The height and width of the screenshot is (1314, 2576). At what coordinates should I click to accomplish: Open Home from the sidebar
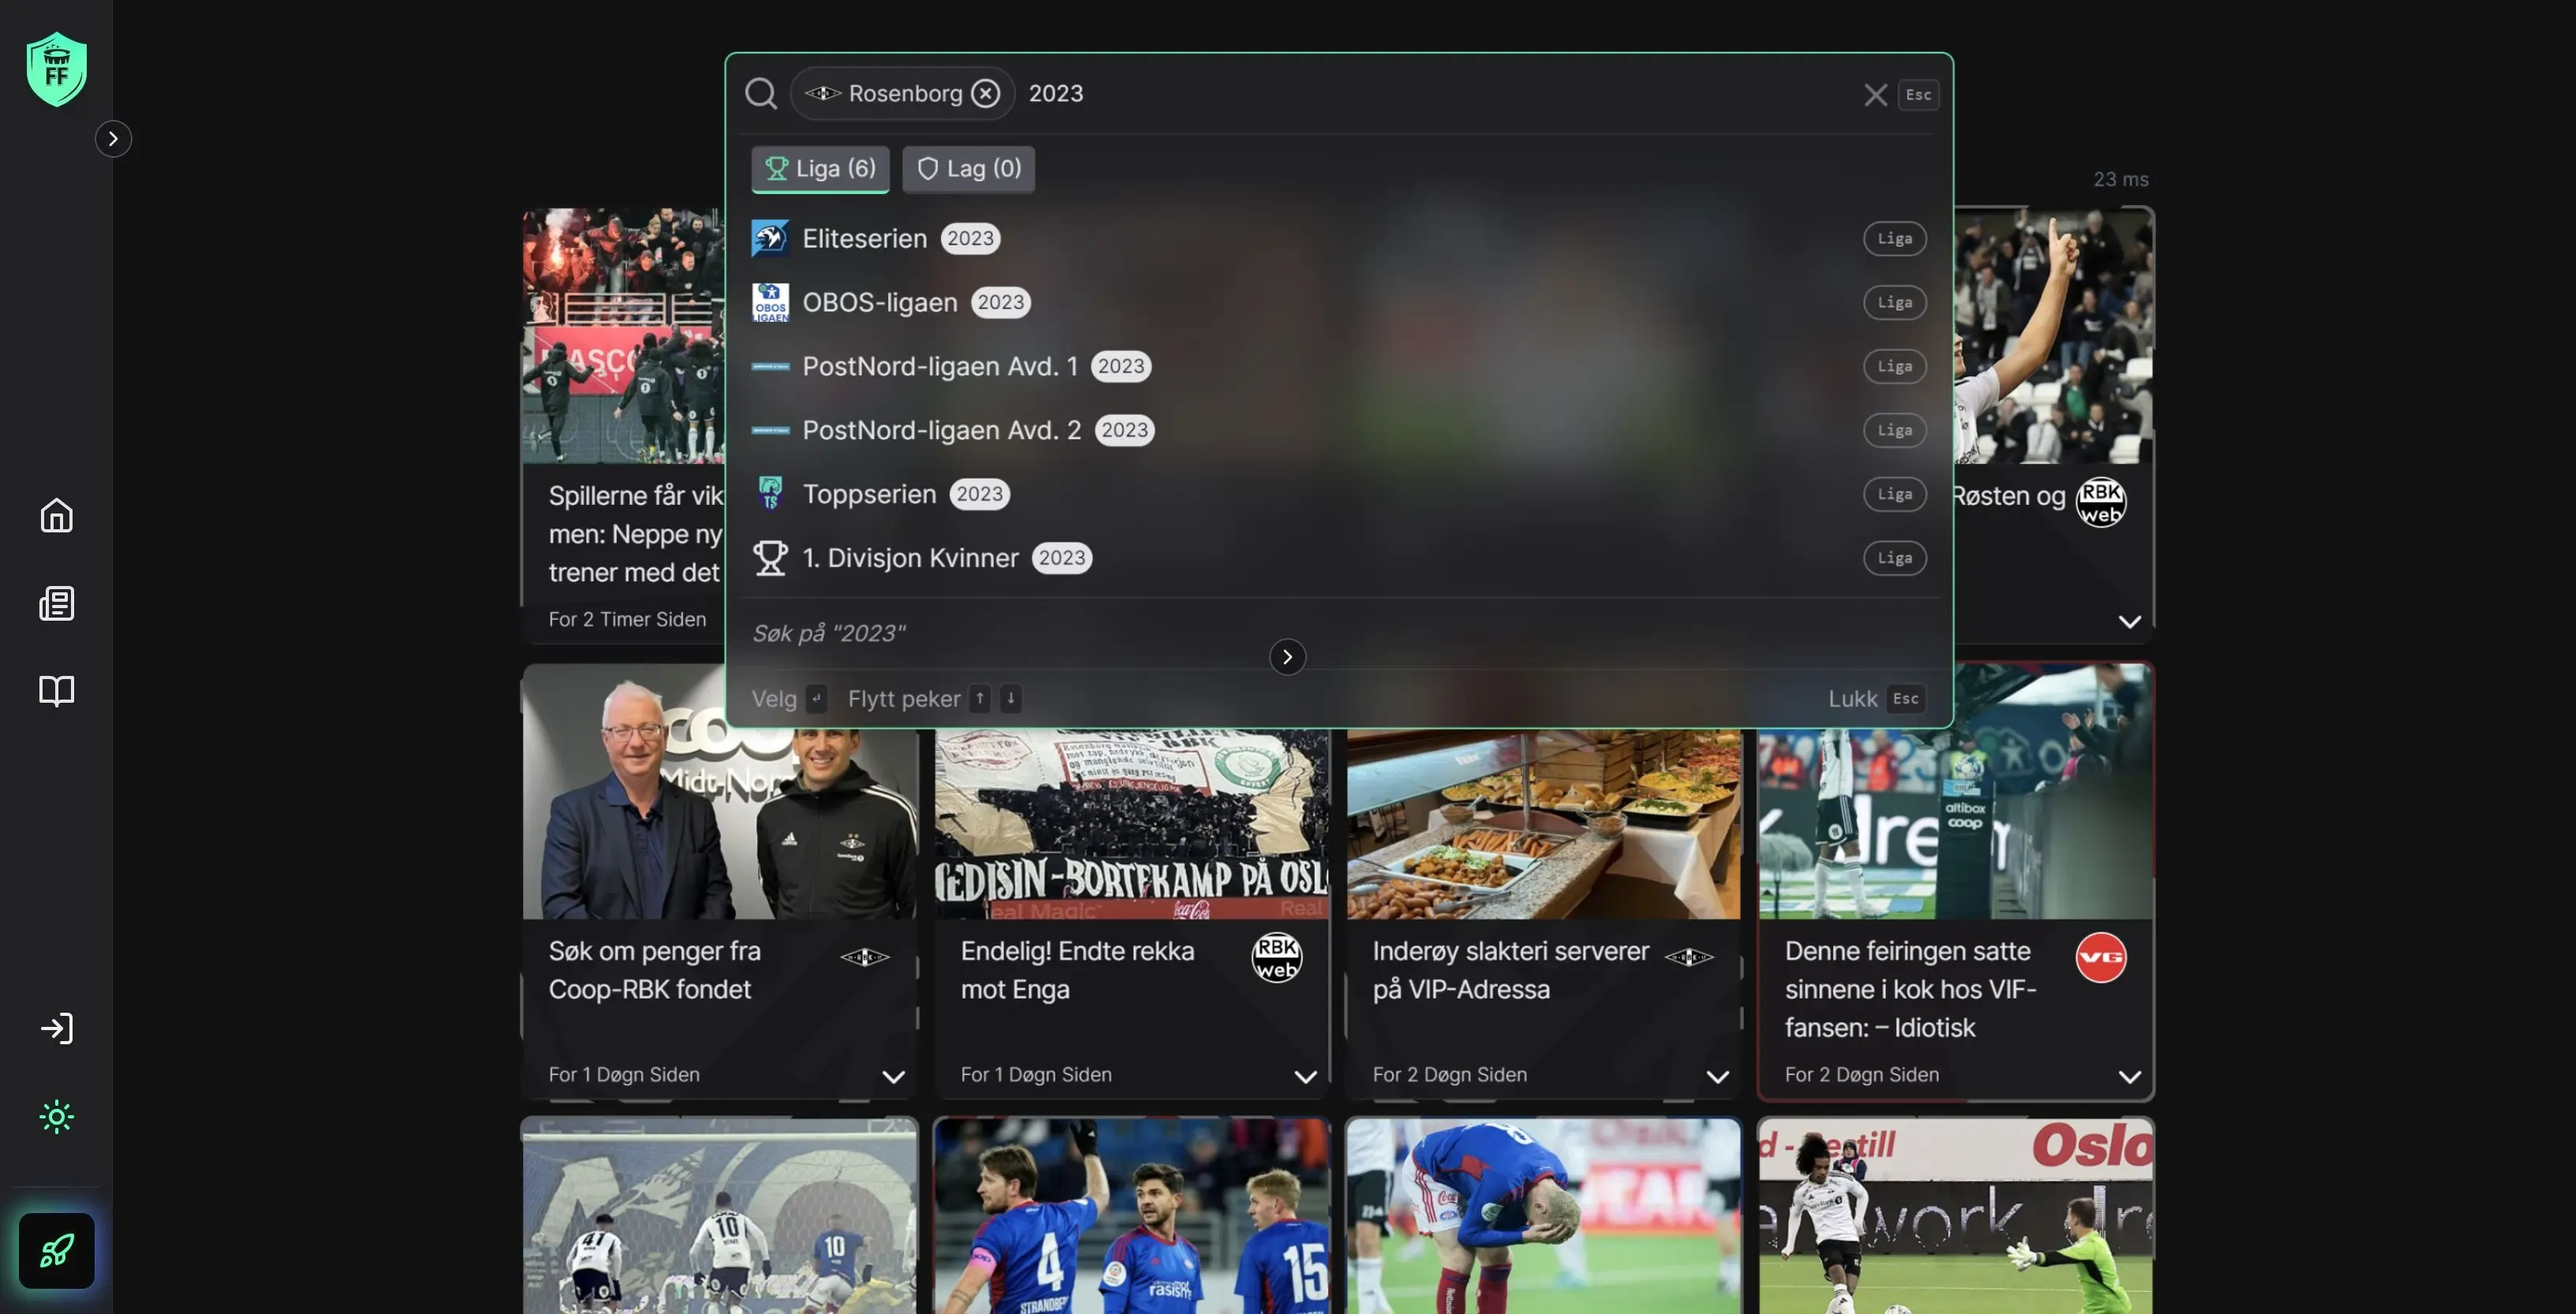(56, 515)
